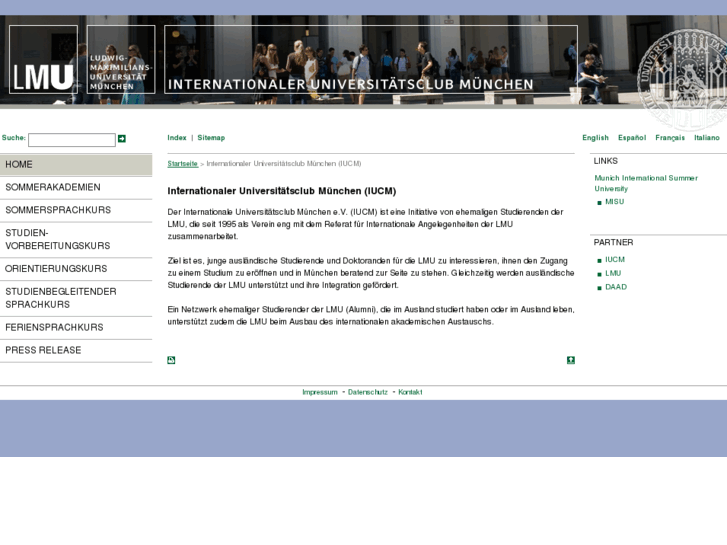
Task: Switch language to English
Action: coord(595,138)
